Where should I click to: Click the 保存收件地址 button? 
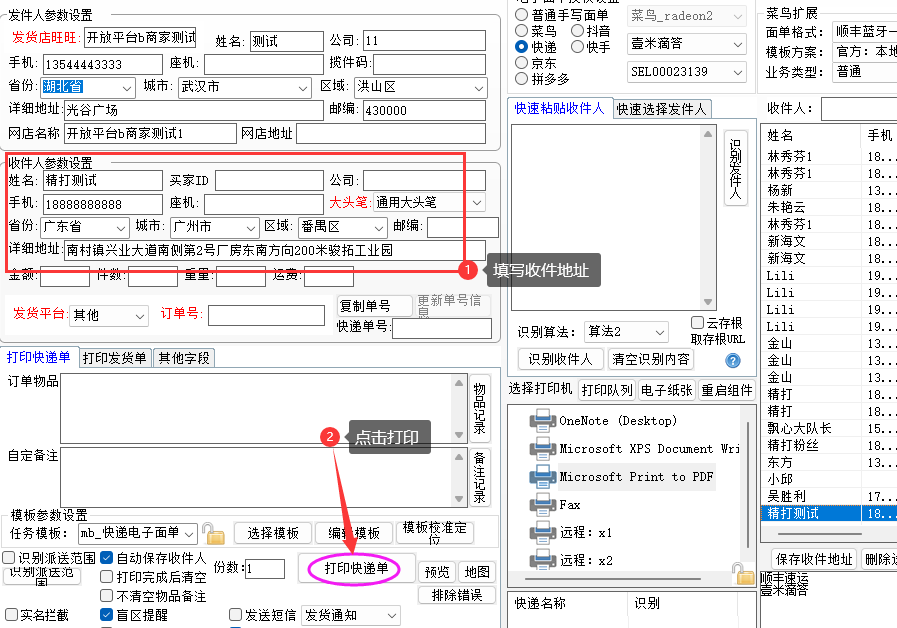(814, 559)
